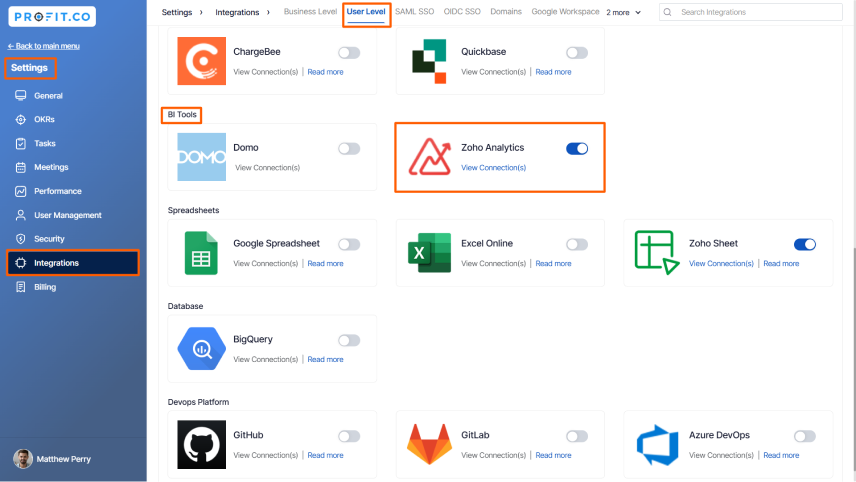Click the Quickbase logo

(429, 61)
